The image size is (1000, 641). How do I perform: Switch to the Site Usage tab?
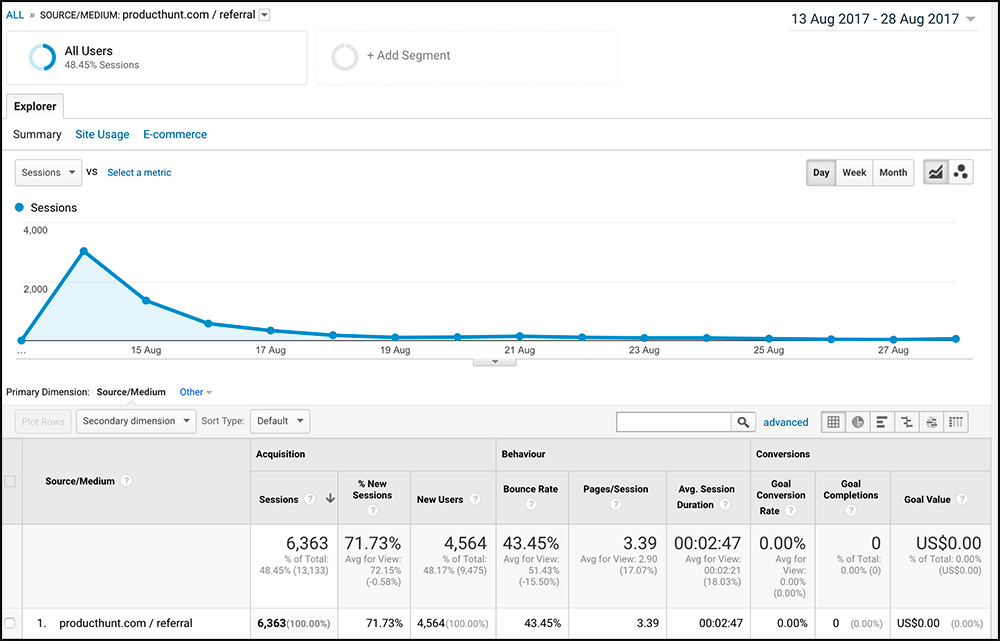102,134
